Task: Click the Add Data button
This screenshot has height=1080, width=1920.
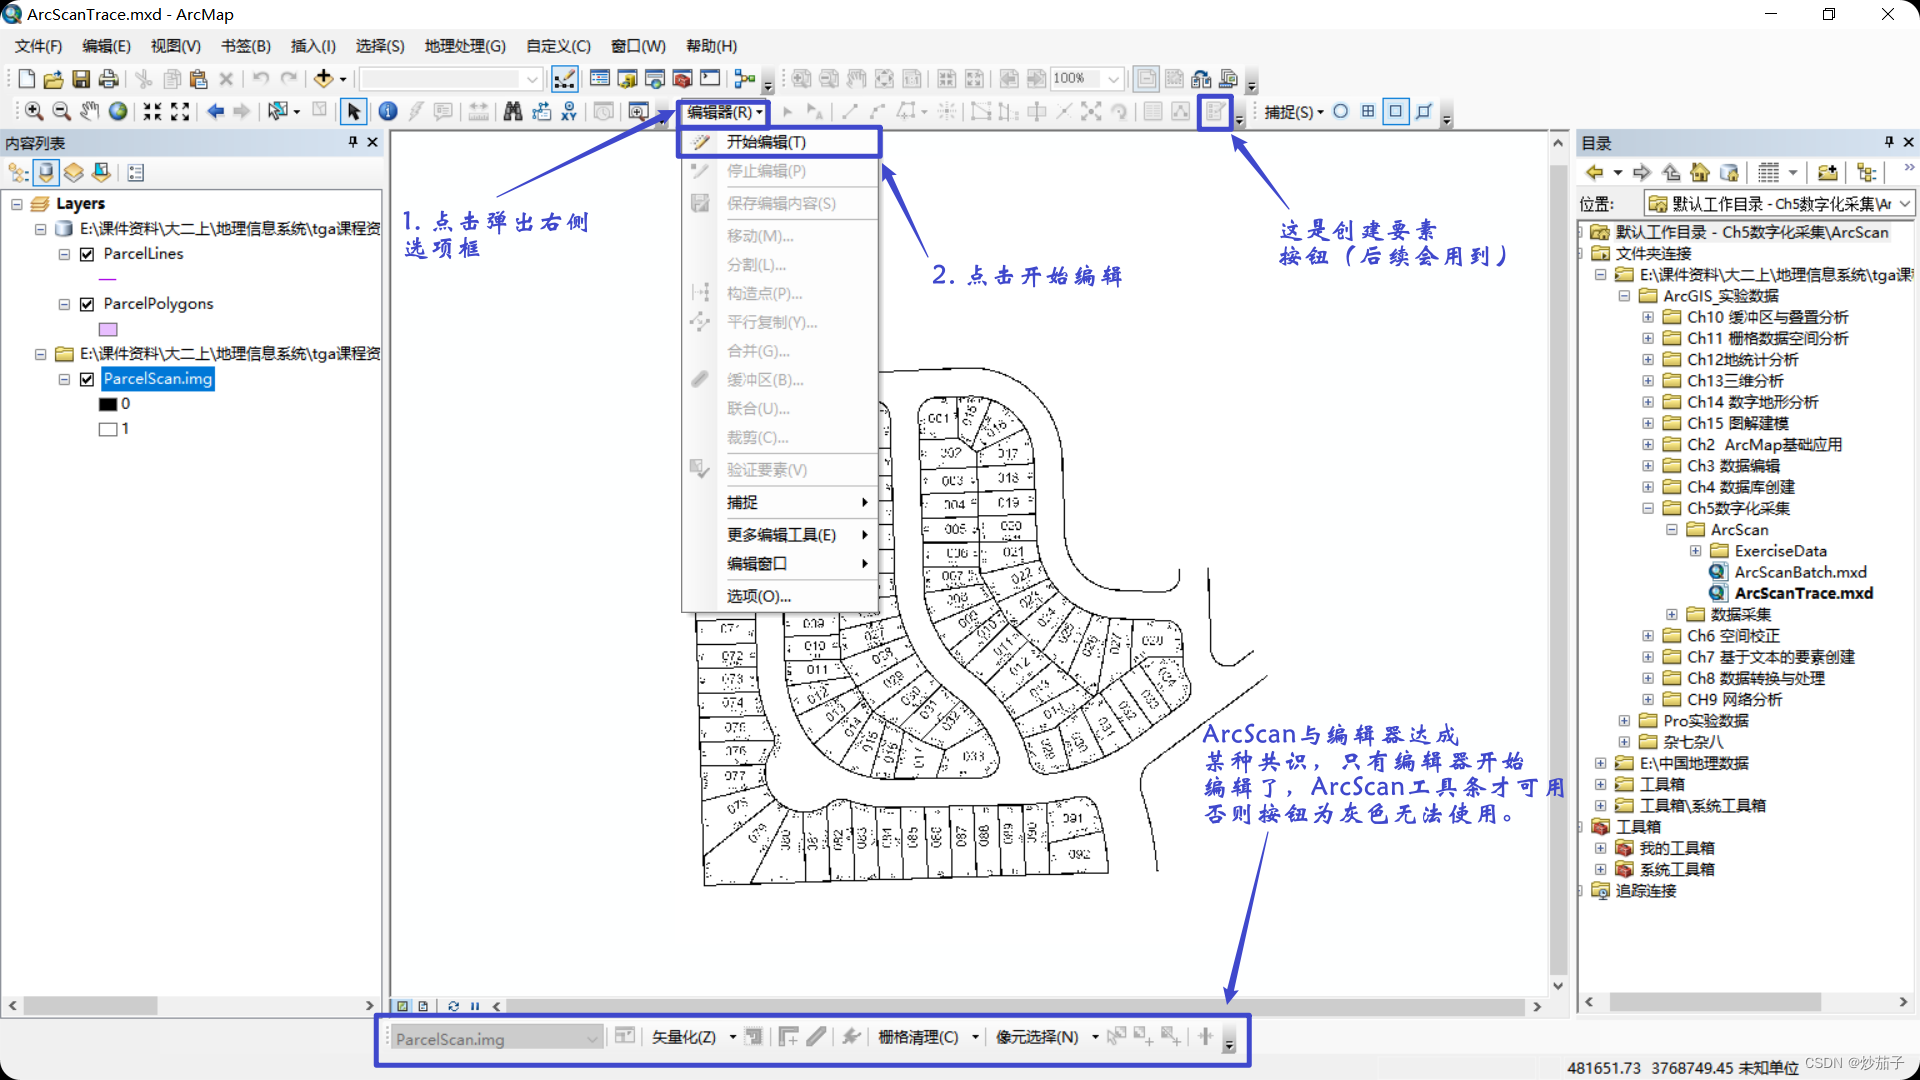Action: pyautogui.click(x=323, y=79)
